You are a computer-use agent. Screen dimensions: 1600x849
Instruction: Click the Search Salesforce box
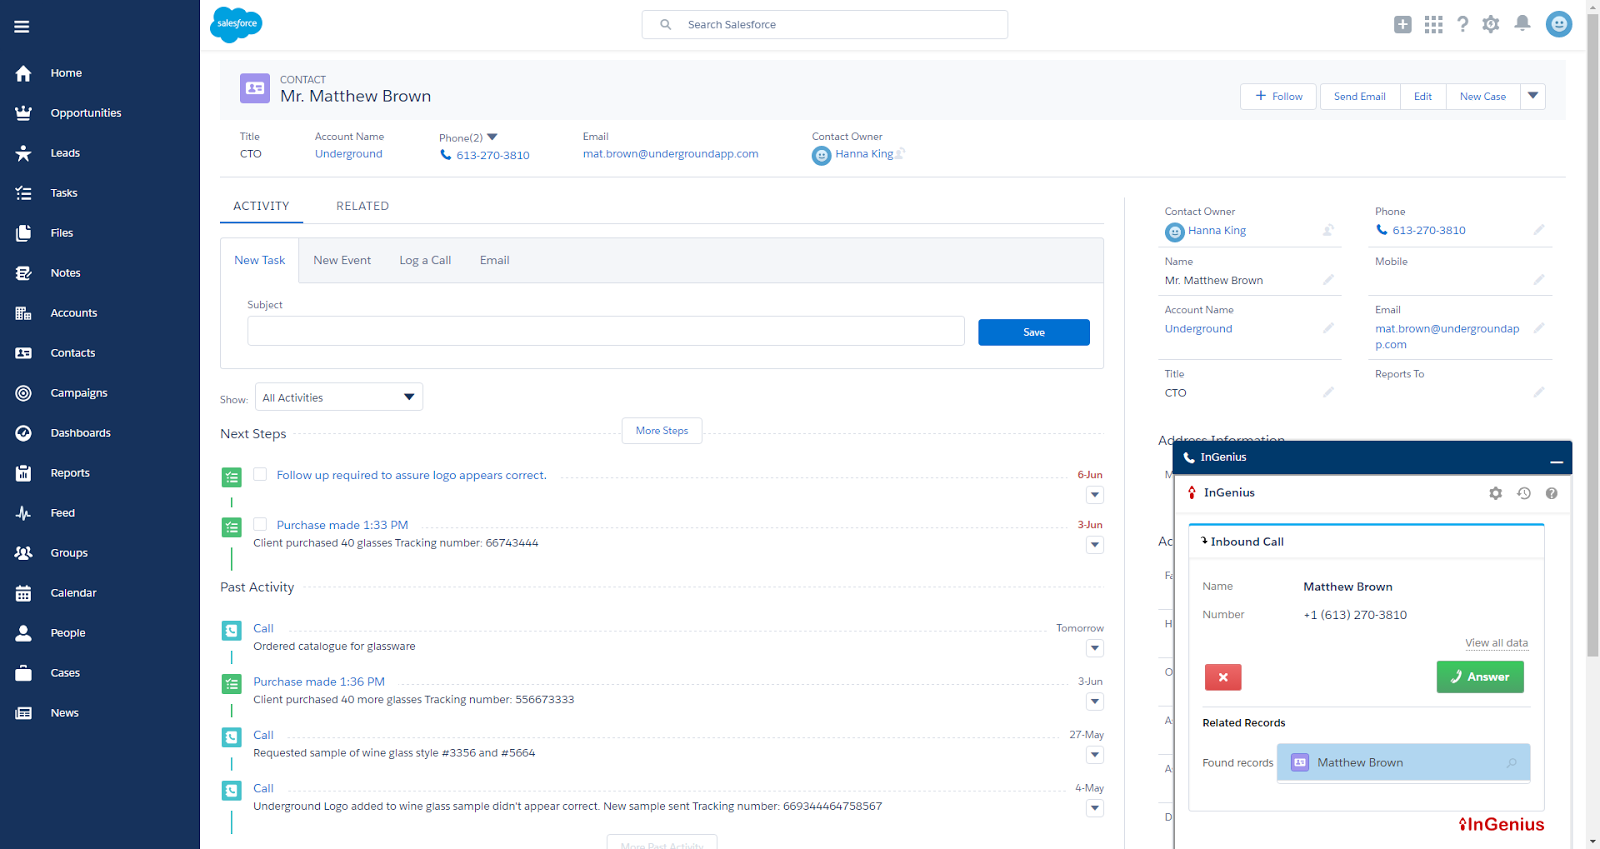[x=825, y=25]
